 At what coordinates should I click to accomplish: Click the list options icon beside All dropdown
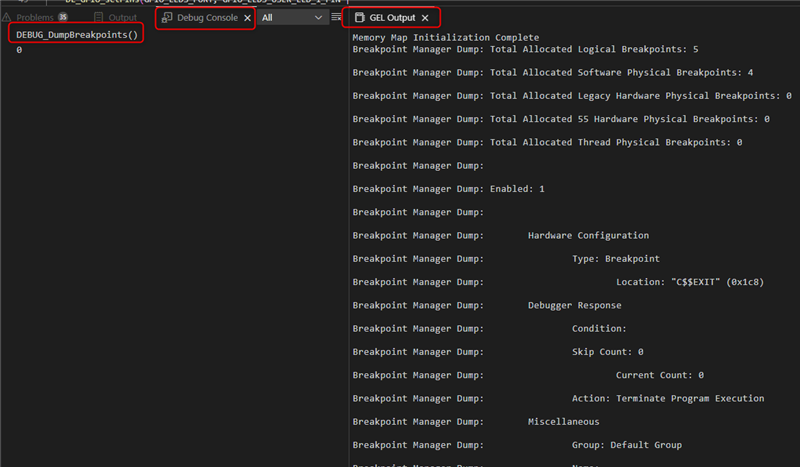[336, 17]
